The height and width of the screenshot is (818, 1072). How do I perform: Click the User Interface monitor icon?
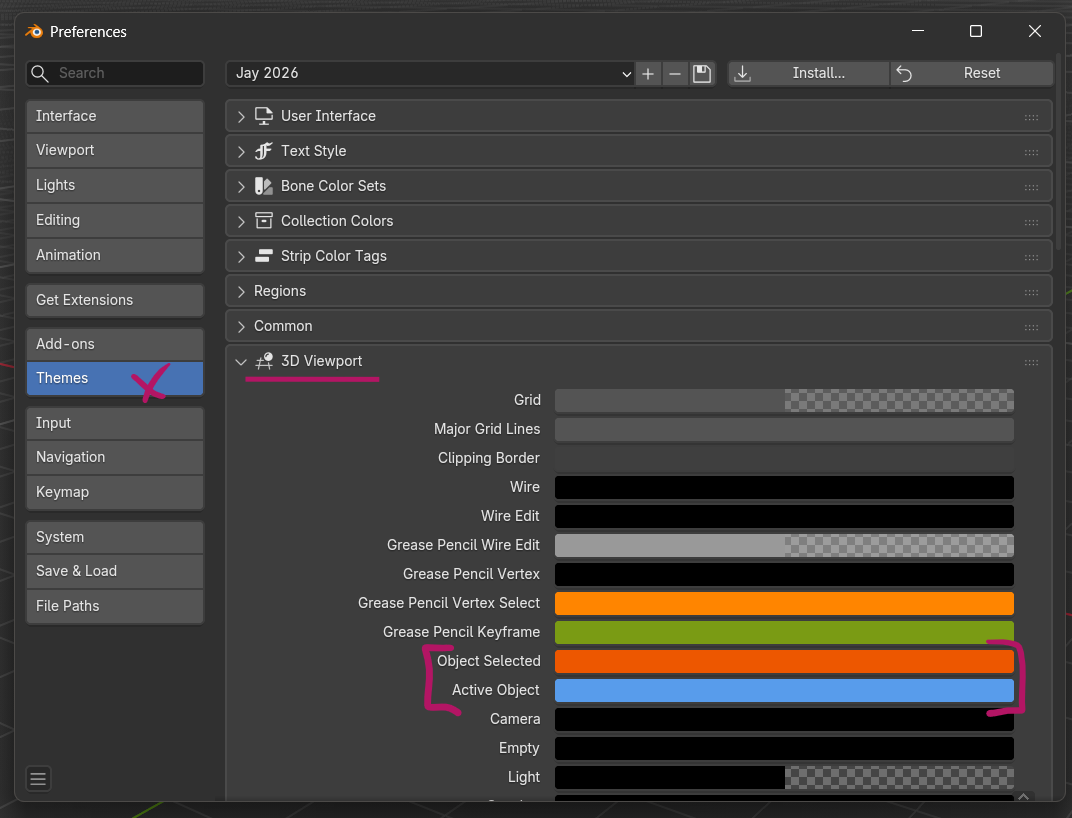(264, 116)
